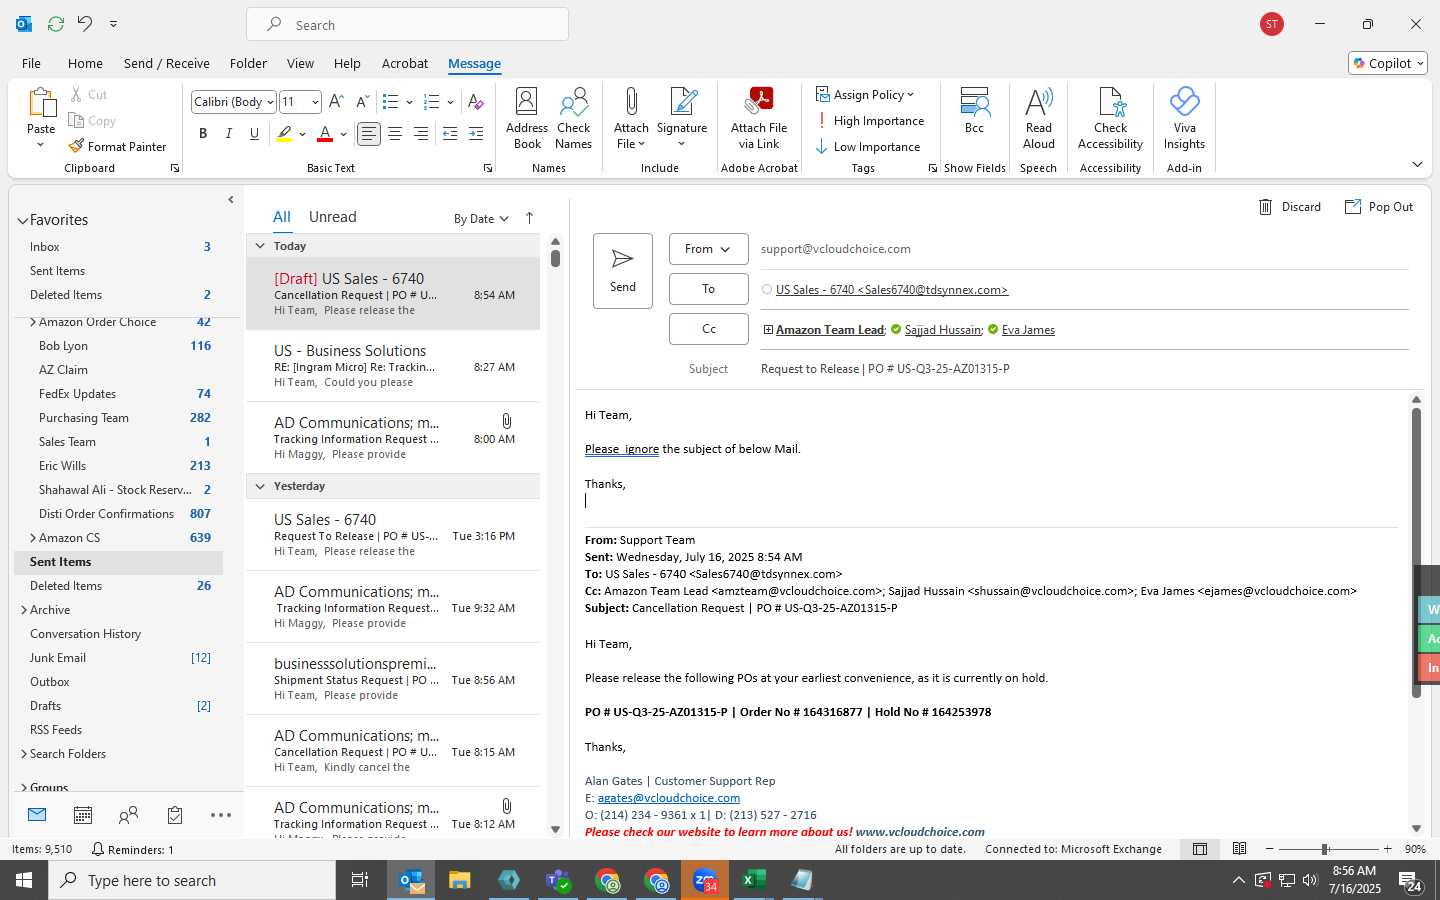1440x900 pixels.
Task: Open File Explorer from taskbar
Action: click(460, 880)
